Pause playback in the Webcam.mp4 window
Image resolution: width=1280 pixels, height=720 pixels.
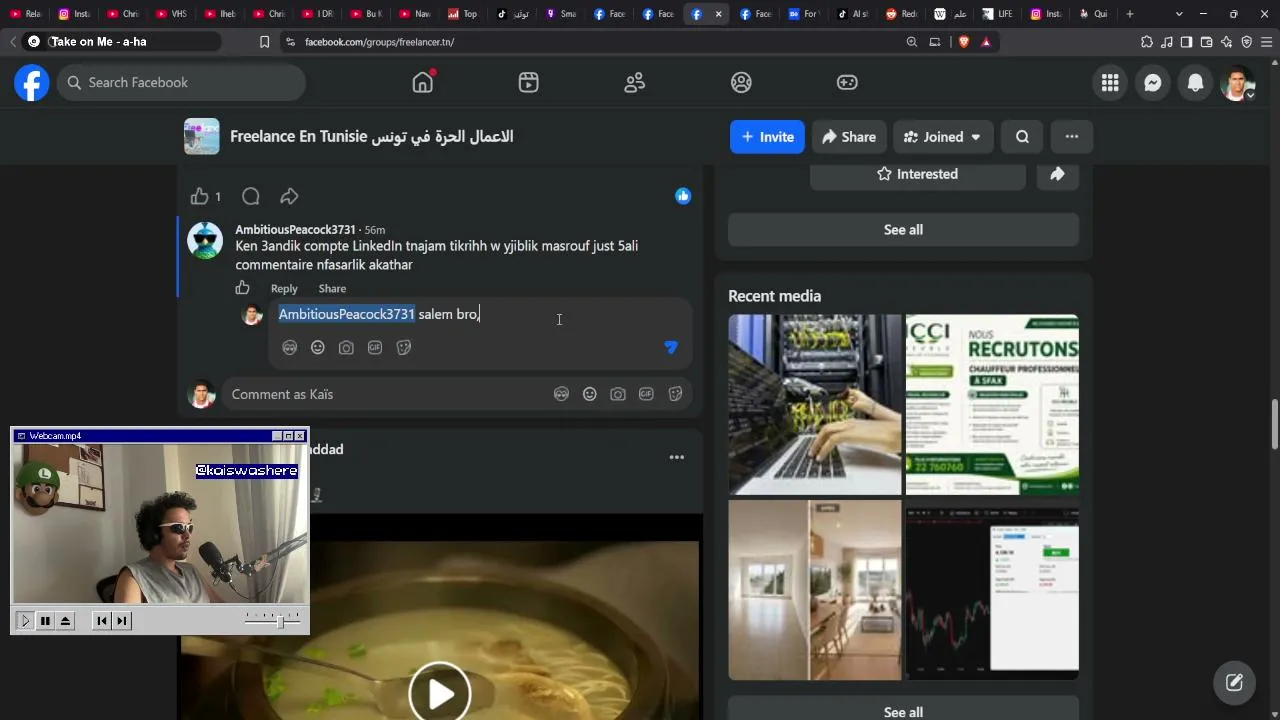click(45, 621)
